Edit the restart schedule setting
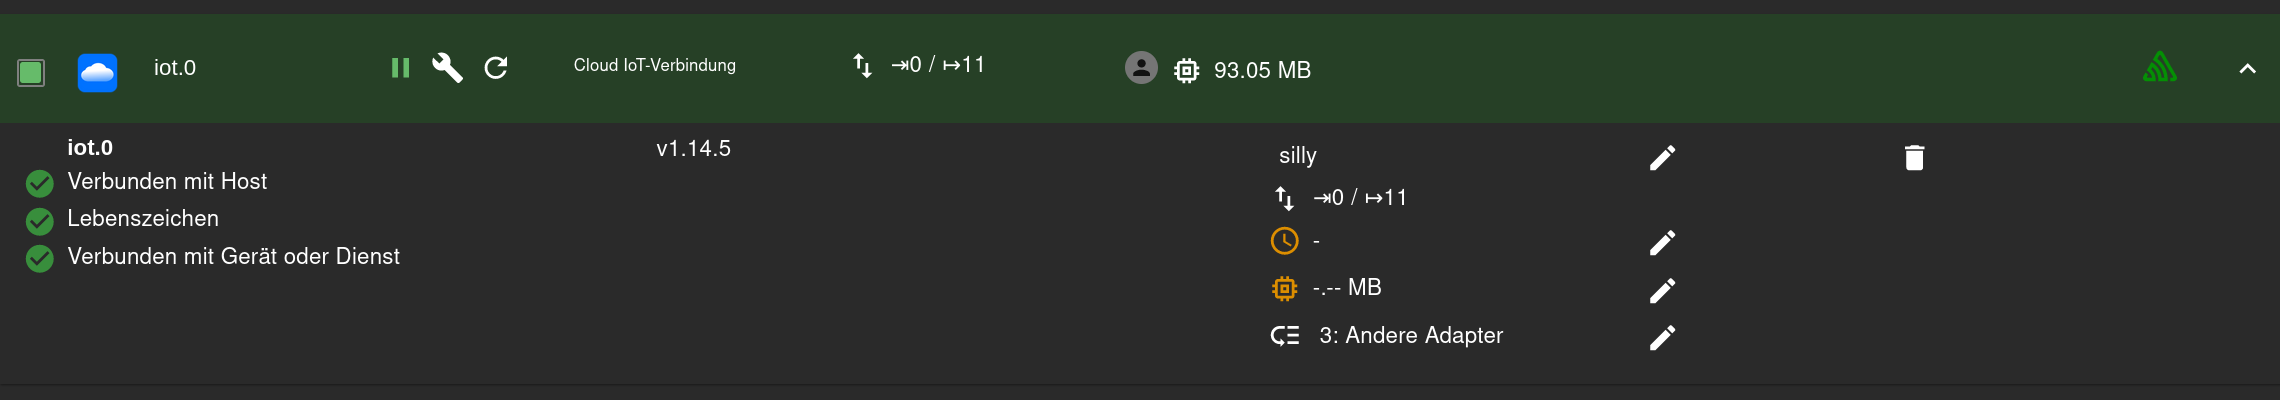 (1662, 242)
